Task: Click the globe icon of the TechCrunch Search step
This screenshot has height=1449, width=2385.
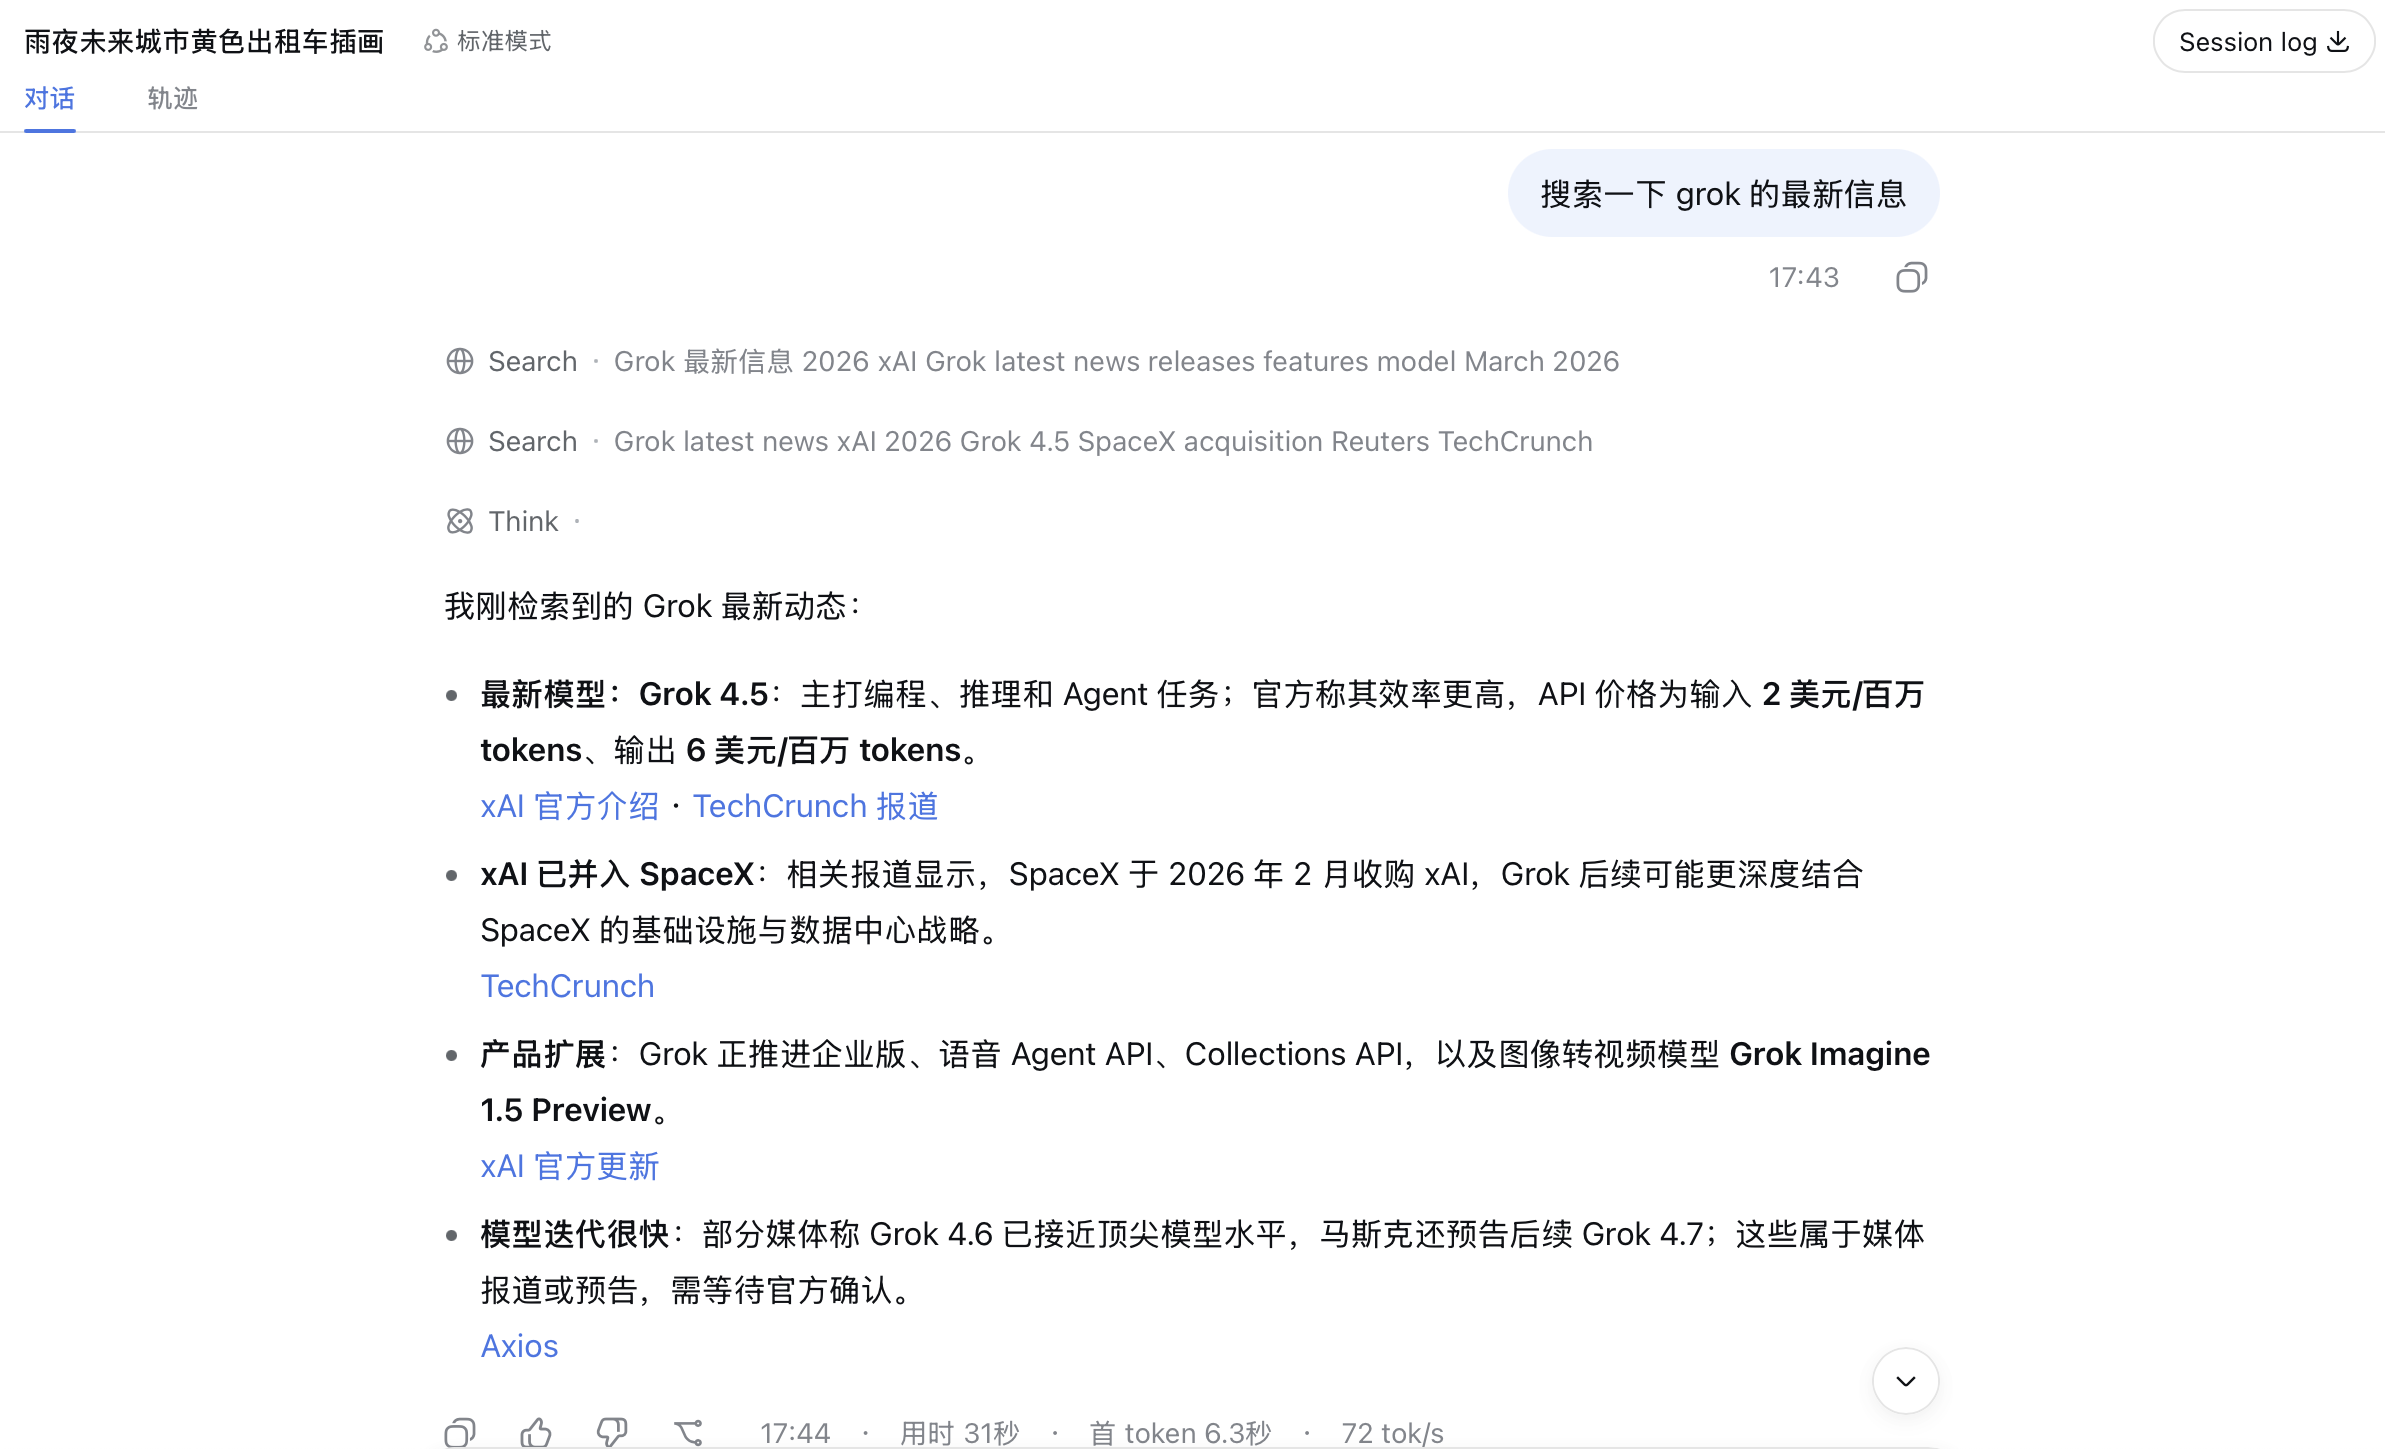Action: pos(460,441)
